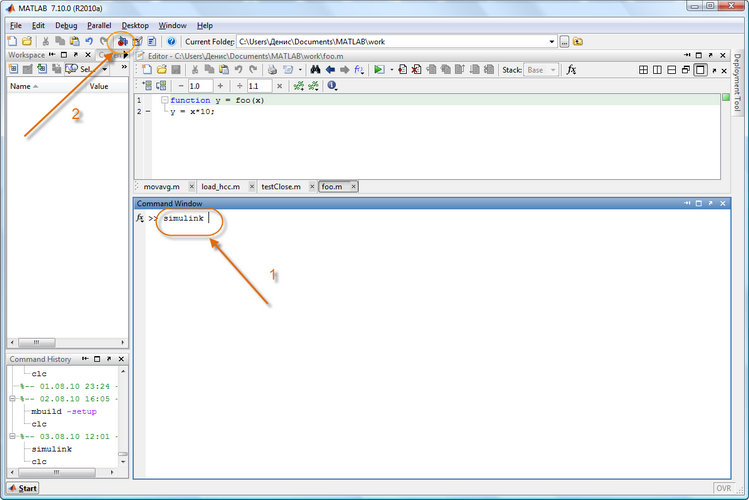Split Editor top and bottom

click(672, 70)
